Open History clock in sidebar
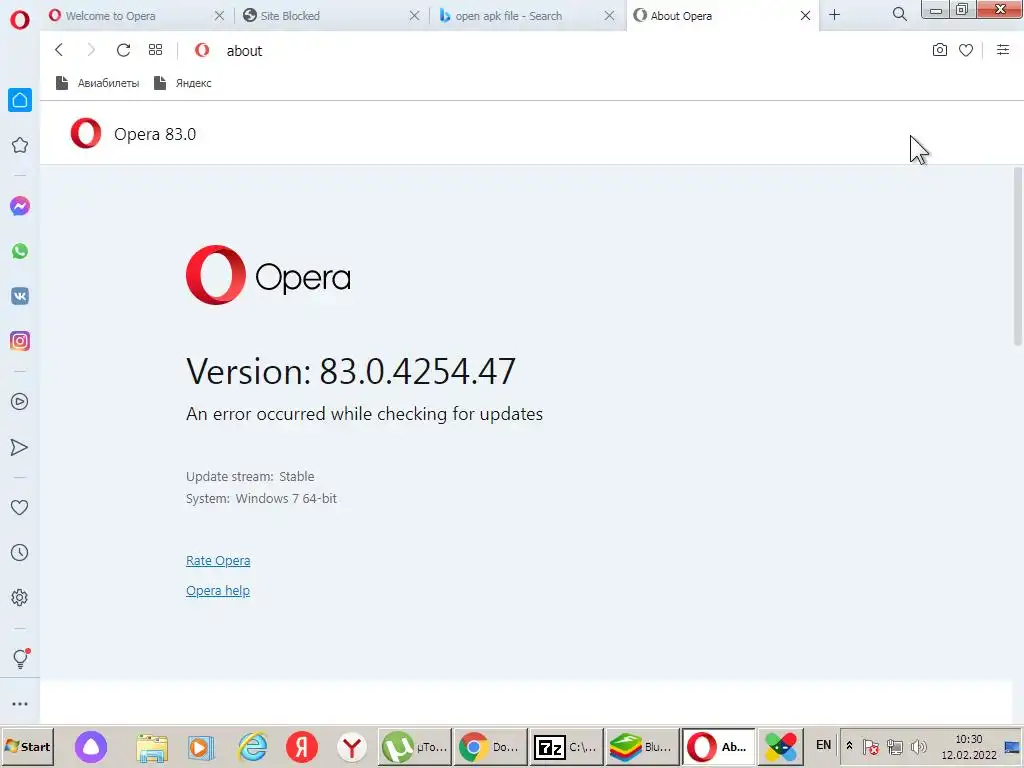This screenshot has width=1024, height=768. pos(20,552)
